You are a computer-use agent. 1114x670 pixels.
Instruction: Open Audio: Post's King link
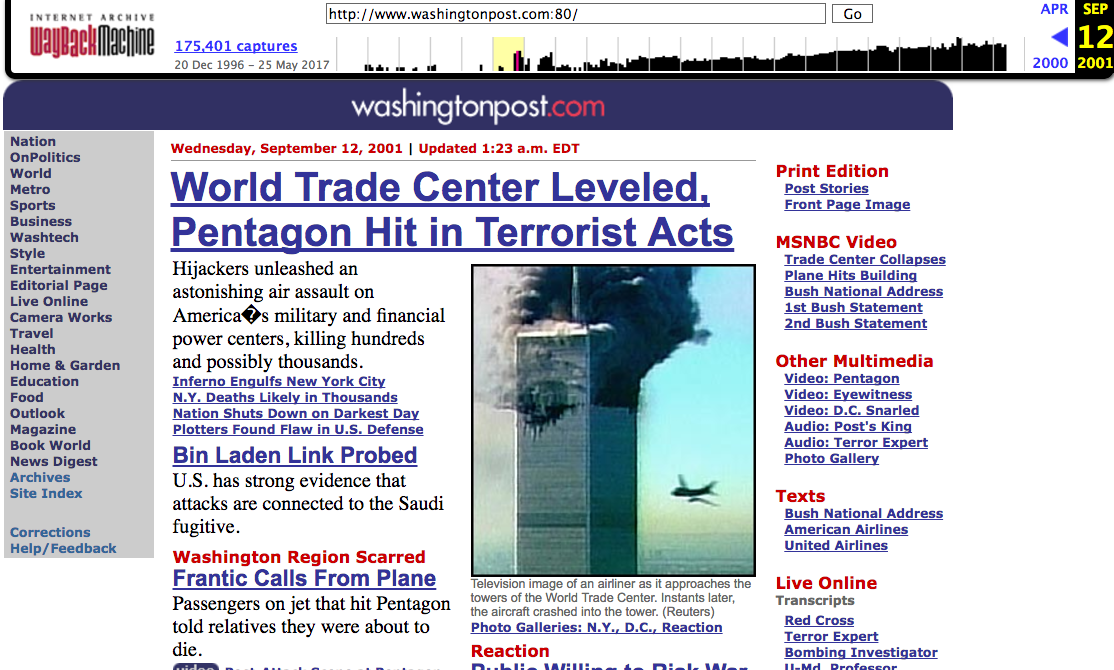point(848,426)
